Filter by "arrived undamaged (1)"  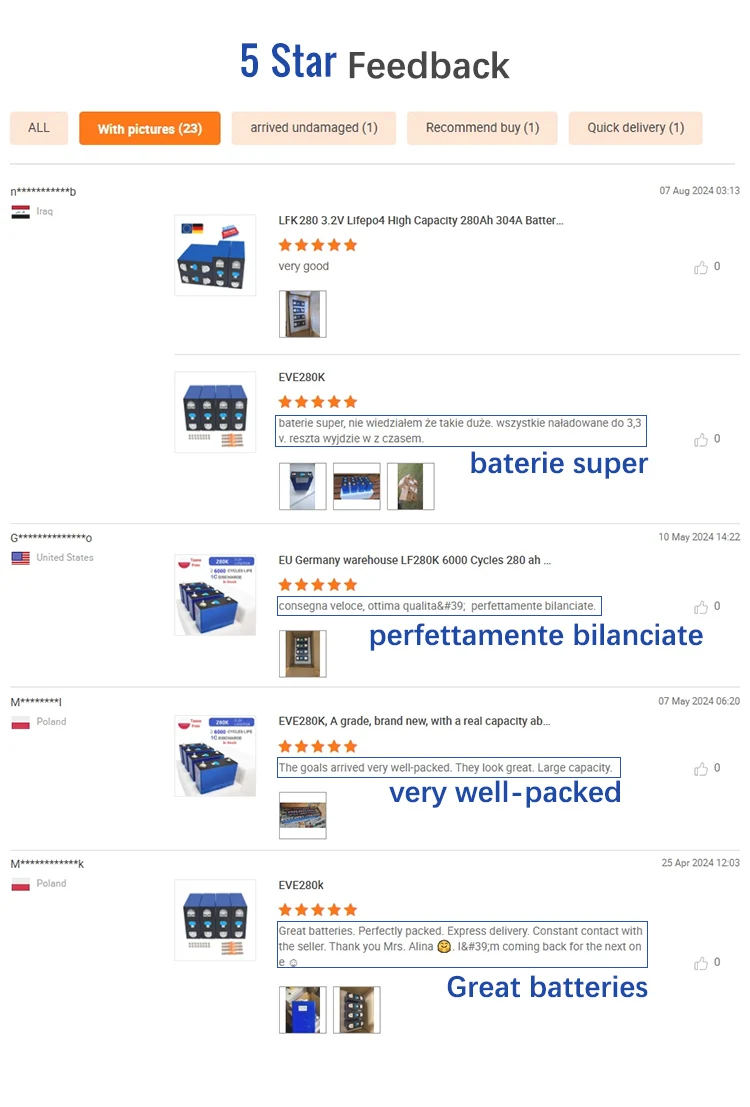[314, 128]
